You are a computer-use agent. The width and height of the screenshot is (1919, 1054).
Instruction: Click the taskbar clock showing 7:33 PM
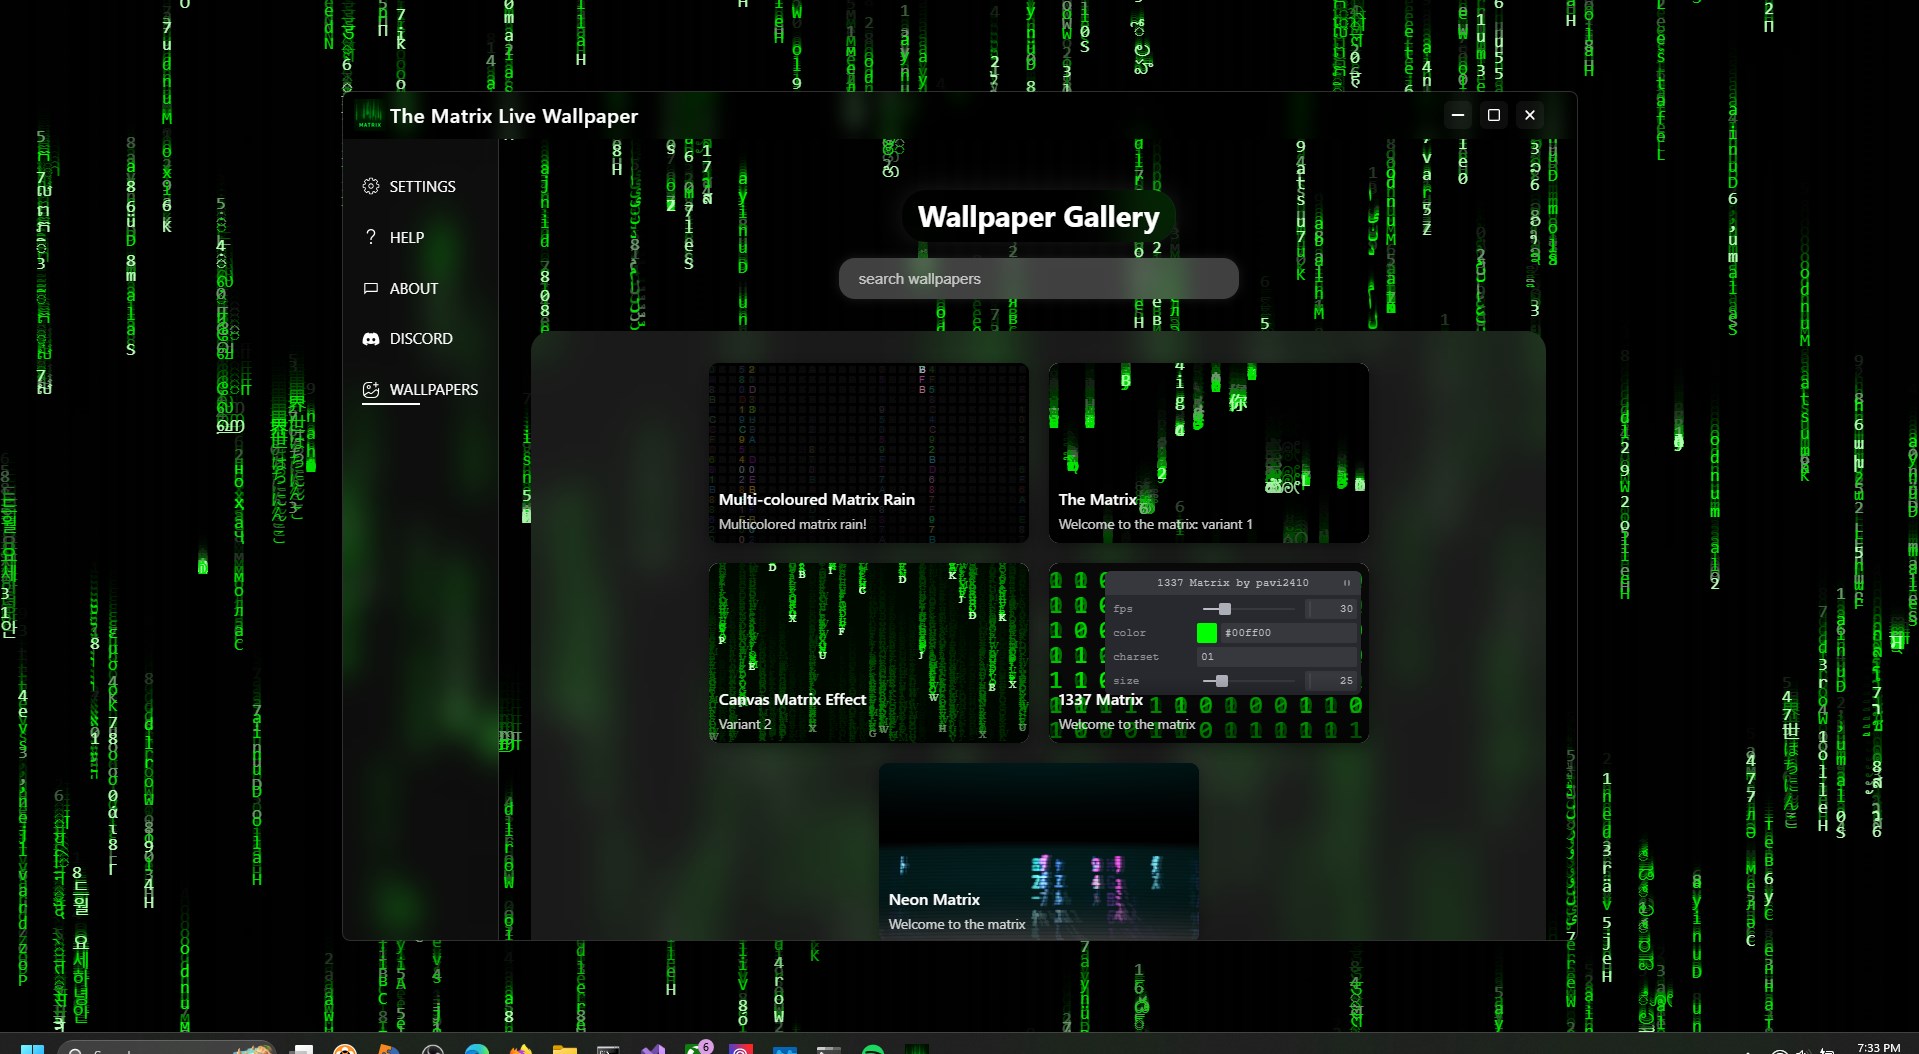1878,1047
